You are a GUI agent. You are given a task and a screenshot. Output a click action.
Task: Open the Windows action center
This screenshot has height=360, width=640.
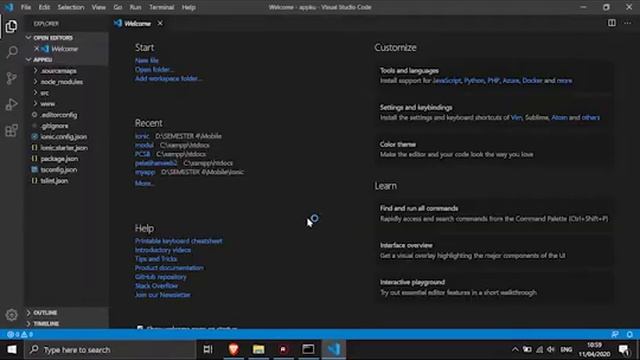tap(624, 349)
